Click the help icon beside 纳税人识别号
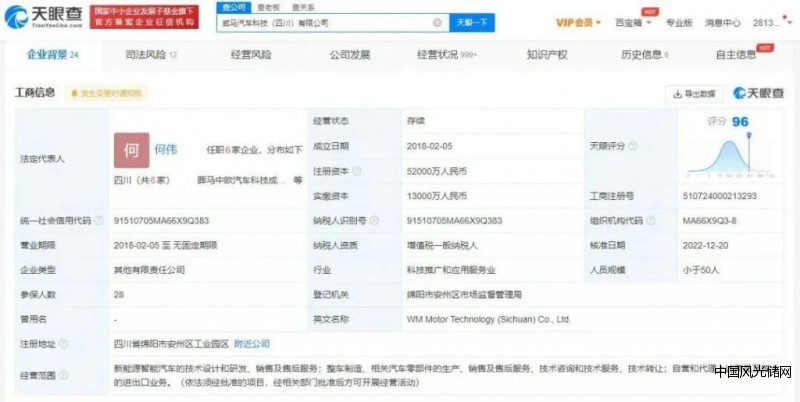This screenshot has height=402, width=800. (x=374, y=220)
